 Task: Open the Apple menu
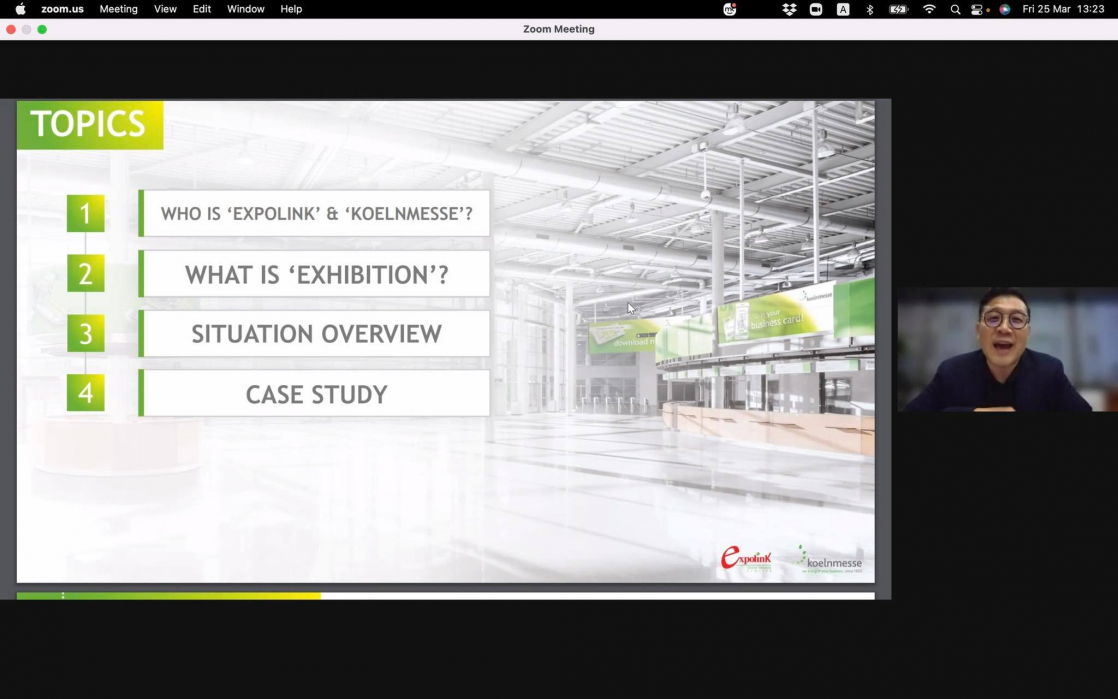pos(20,9)
